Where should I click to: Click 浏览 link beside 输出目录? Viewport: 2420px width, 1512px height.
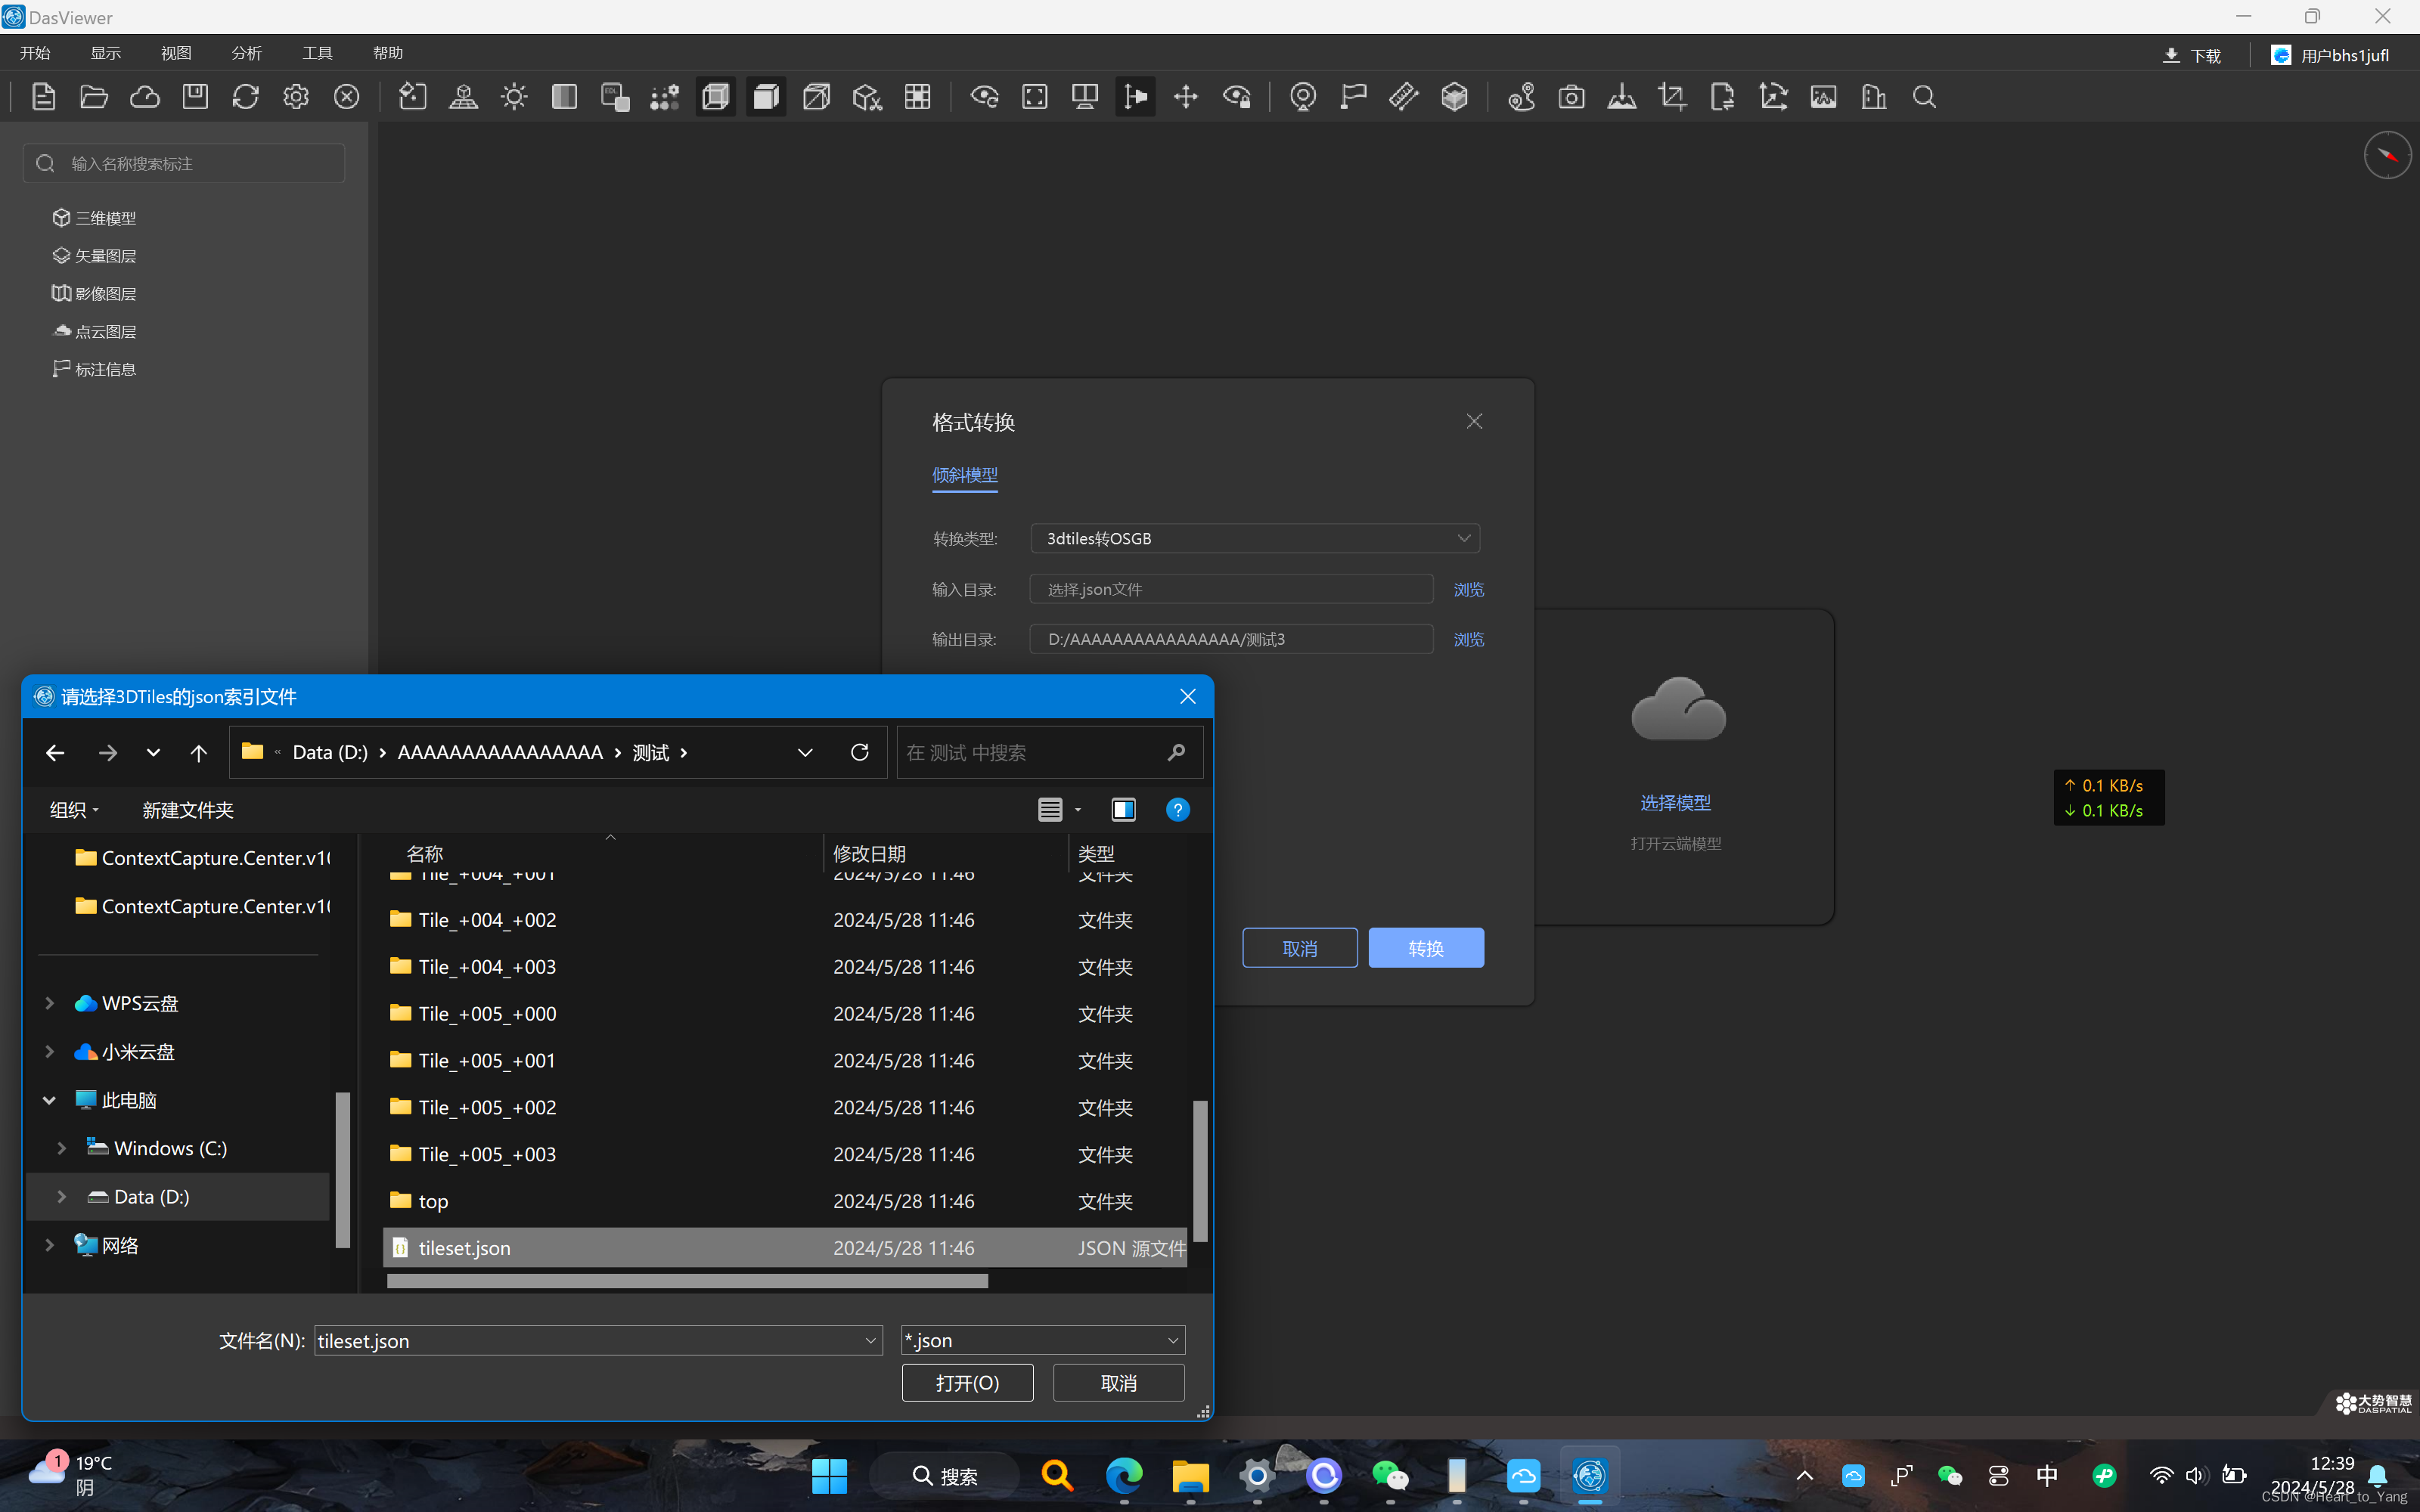tap(1468, 640)
